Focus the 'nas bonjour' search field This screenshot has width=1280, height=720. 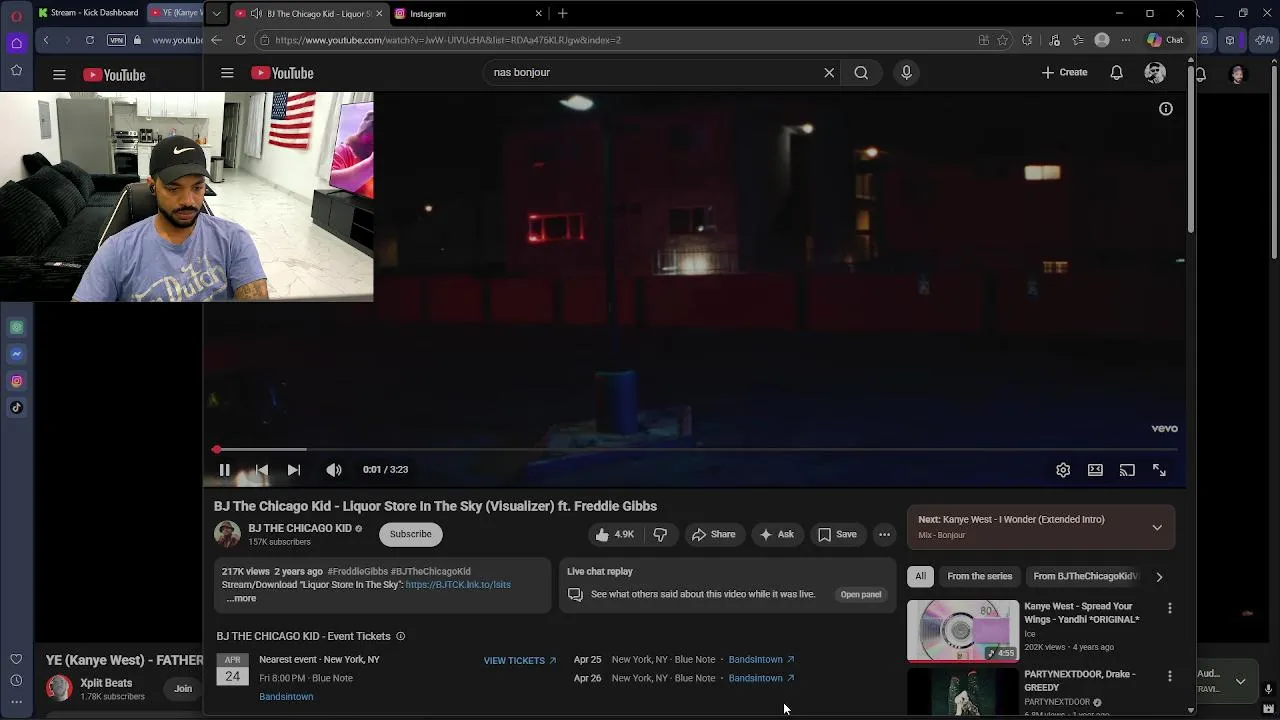(x=650, y=72)
